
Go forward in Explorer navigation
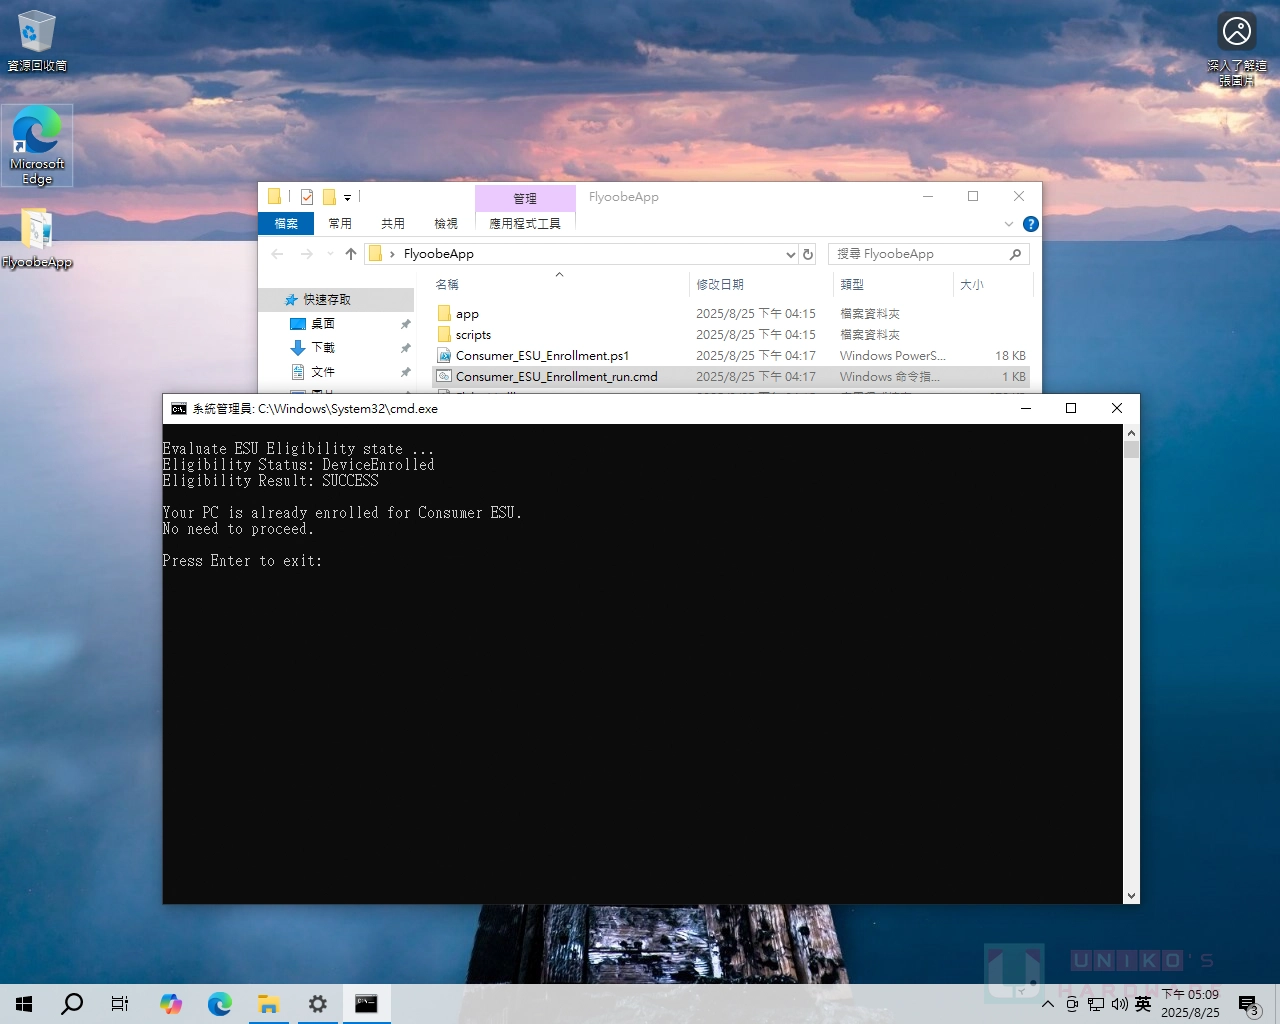307,254
